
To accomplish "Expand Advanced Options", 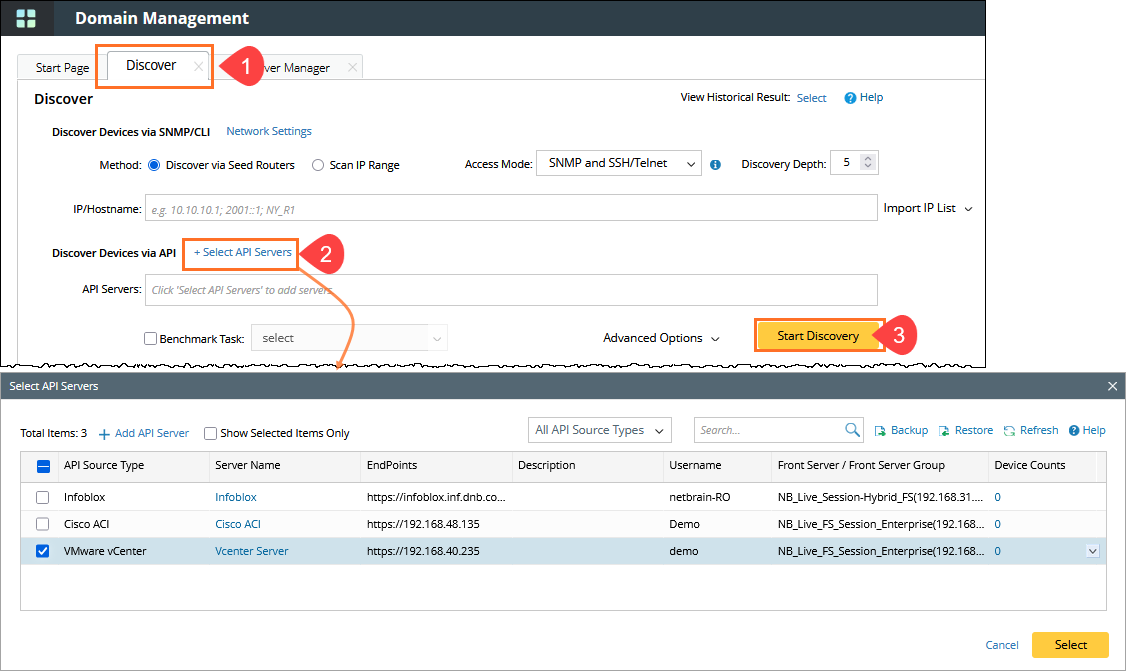I will [661, 338].
